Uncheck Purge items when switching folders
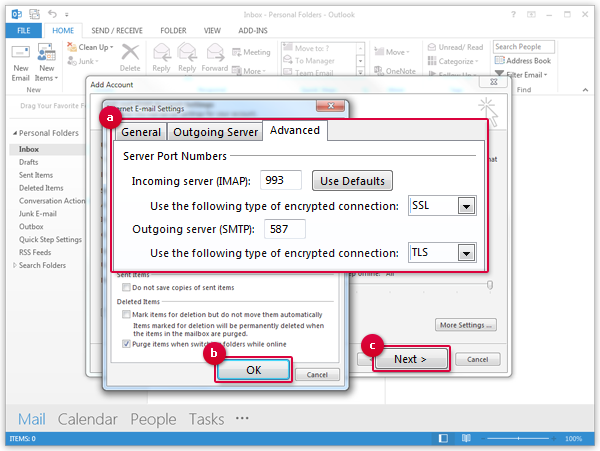This screenshot has width=600, height=451. point(124,343)
